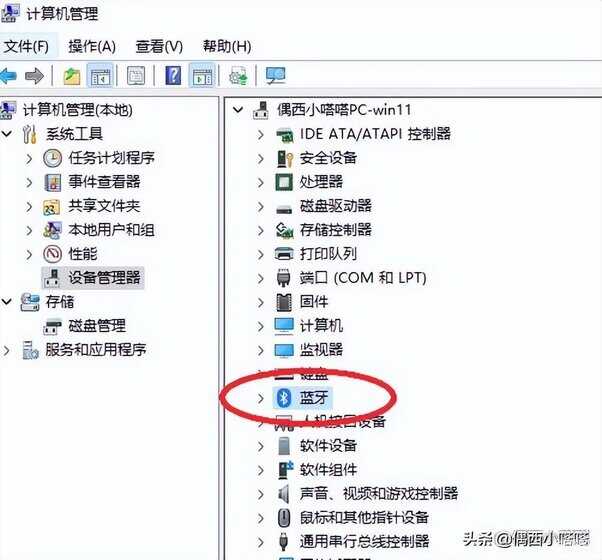Viewport: 602px width, 560px height.
Task: Expand the 蓝牙 Bluetooth node
Action: (261, 398)
